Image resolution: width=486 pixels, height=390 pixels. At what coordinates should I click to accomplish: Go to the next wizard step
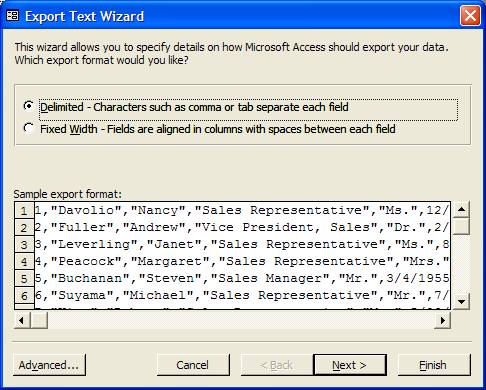click(350, 365)
